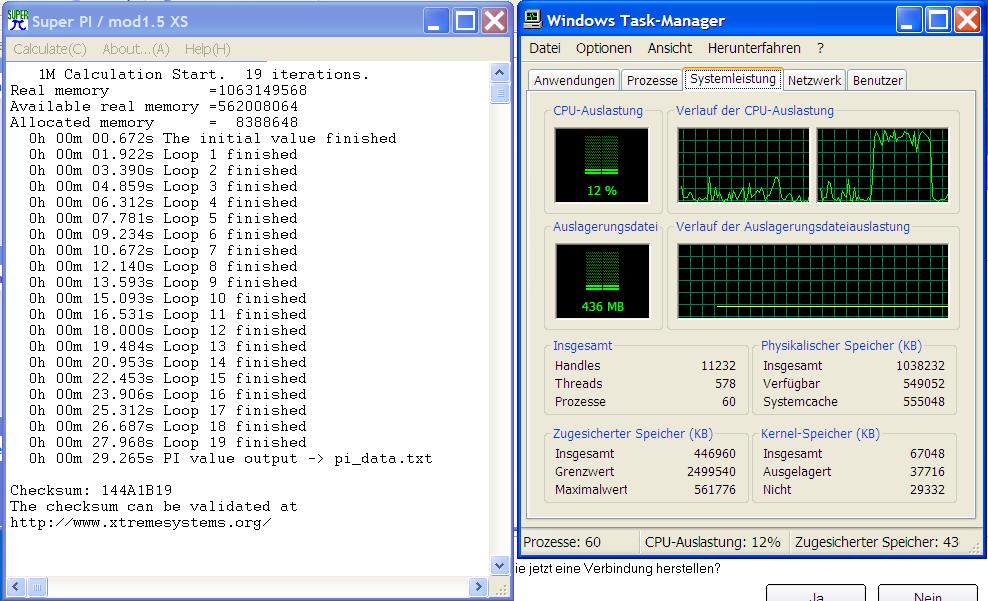
Task: Open the Calculate(C) menu
Action: coord(49,49)
